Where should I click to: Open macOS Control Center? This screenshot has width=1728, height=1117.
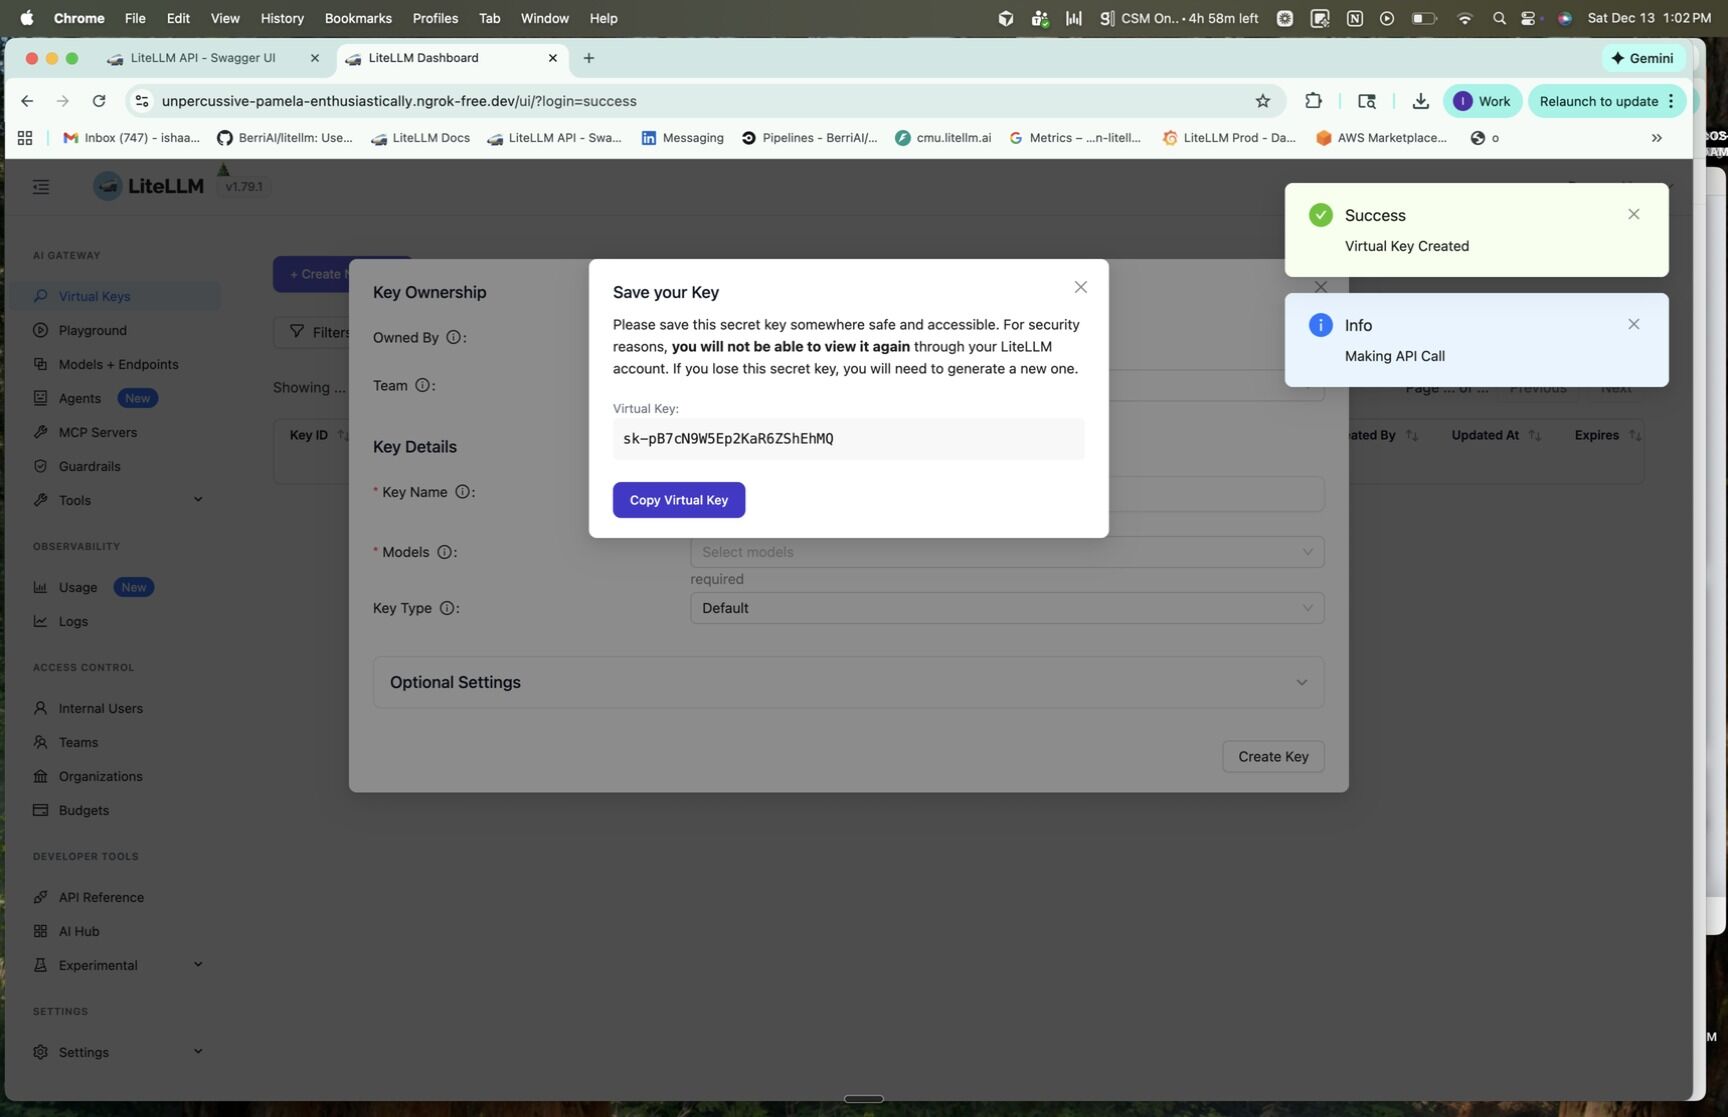pyautogui.click(x=1528, y=18)
